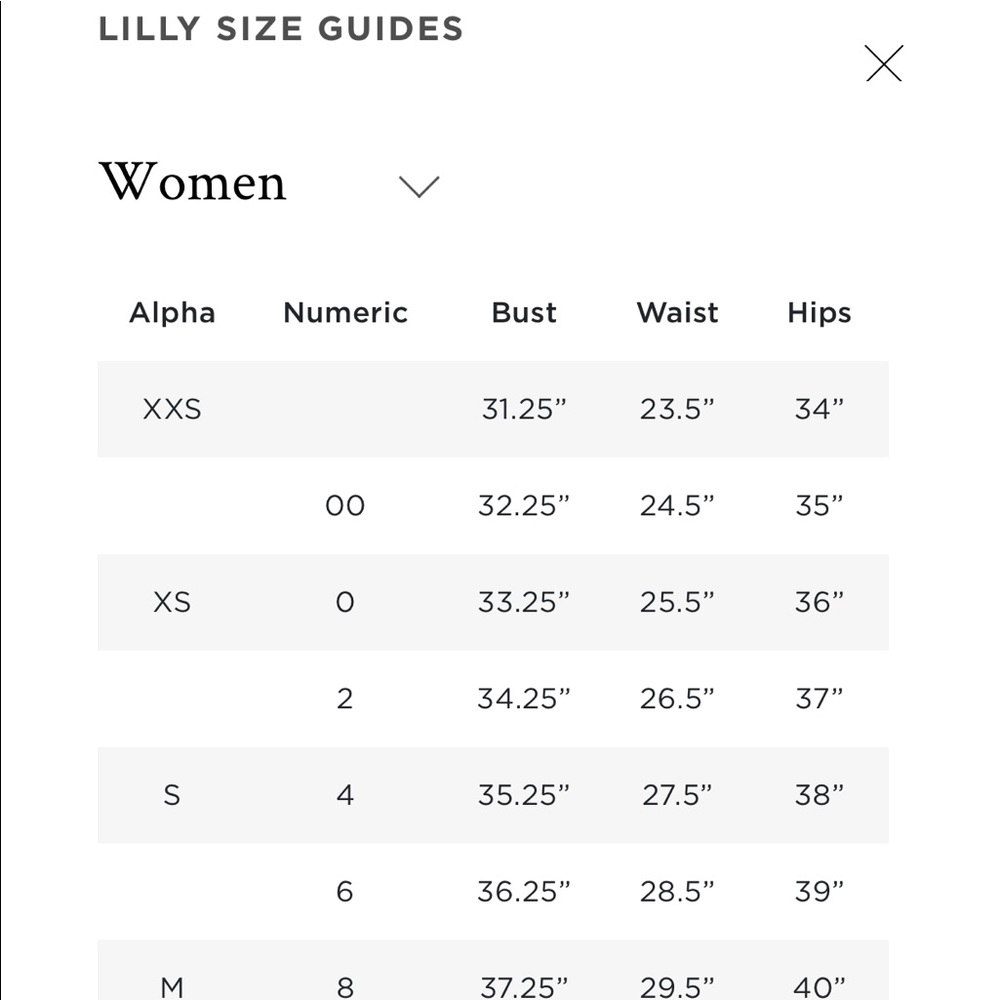
Task: Click the 36" hips value for XS
Action: (x=820, y=603)
